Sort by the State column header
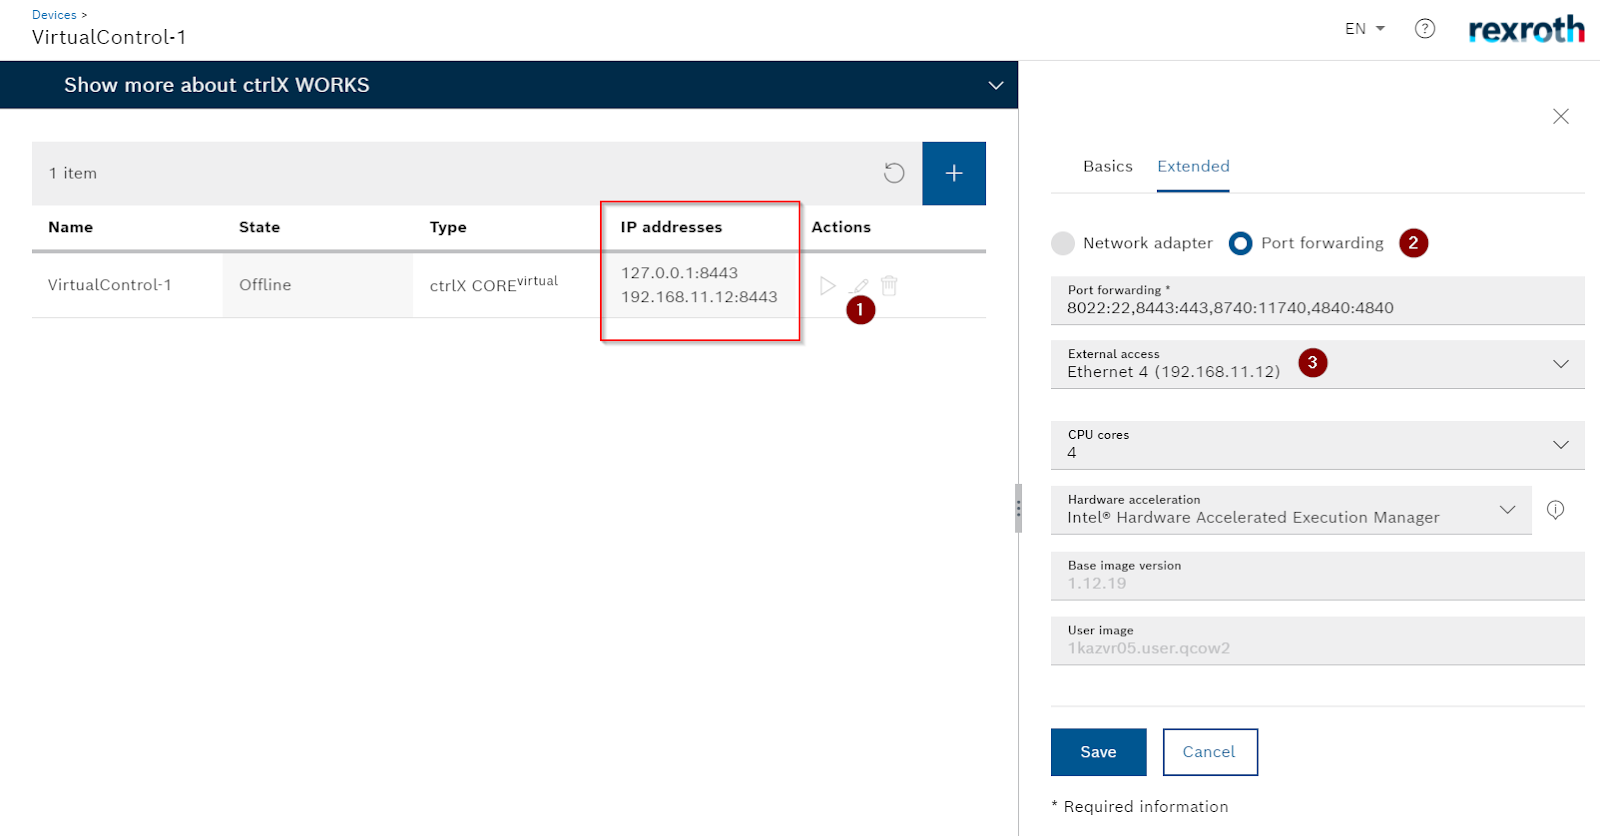 (x=259, y=227)
